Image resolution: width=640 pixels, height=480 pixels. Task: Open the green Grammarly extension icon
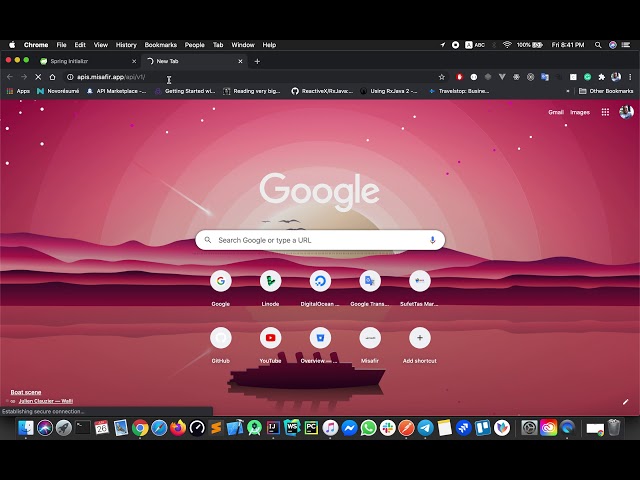[x=587, y=77]
